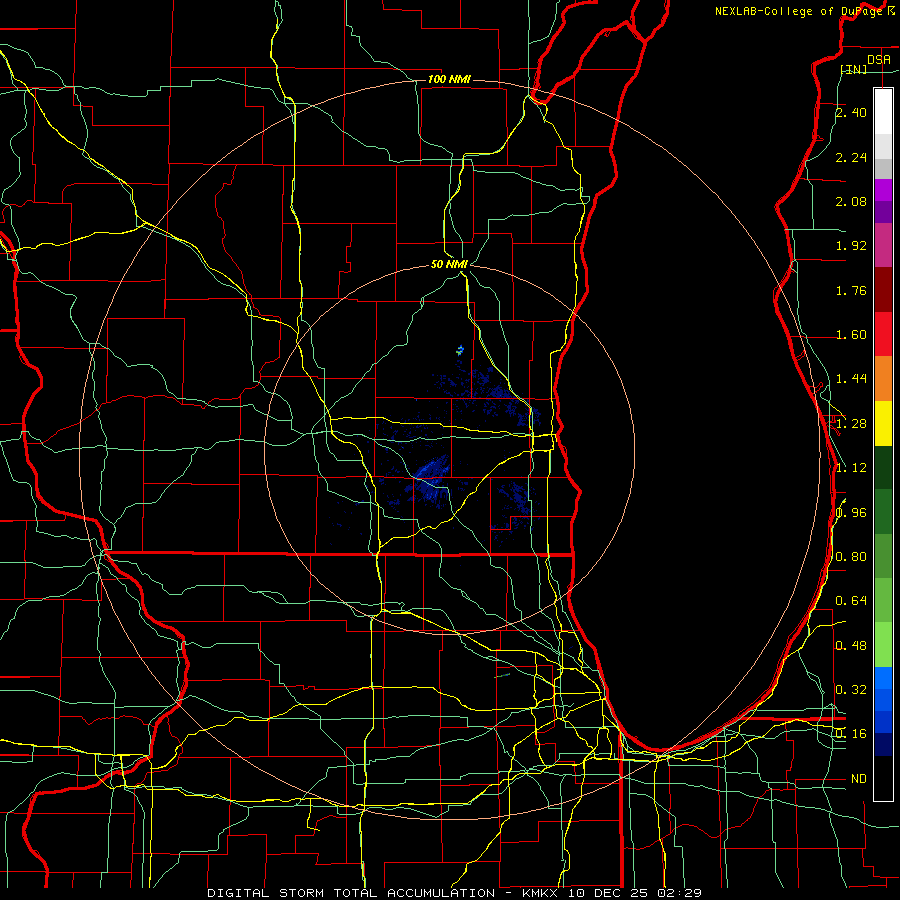
Task: Pick the black ND swatch in legend
Action: pyautogui.click(x=883, y=778)
